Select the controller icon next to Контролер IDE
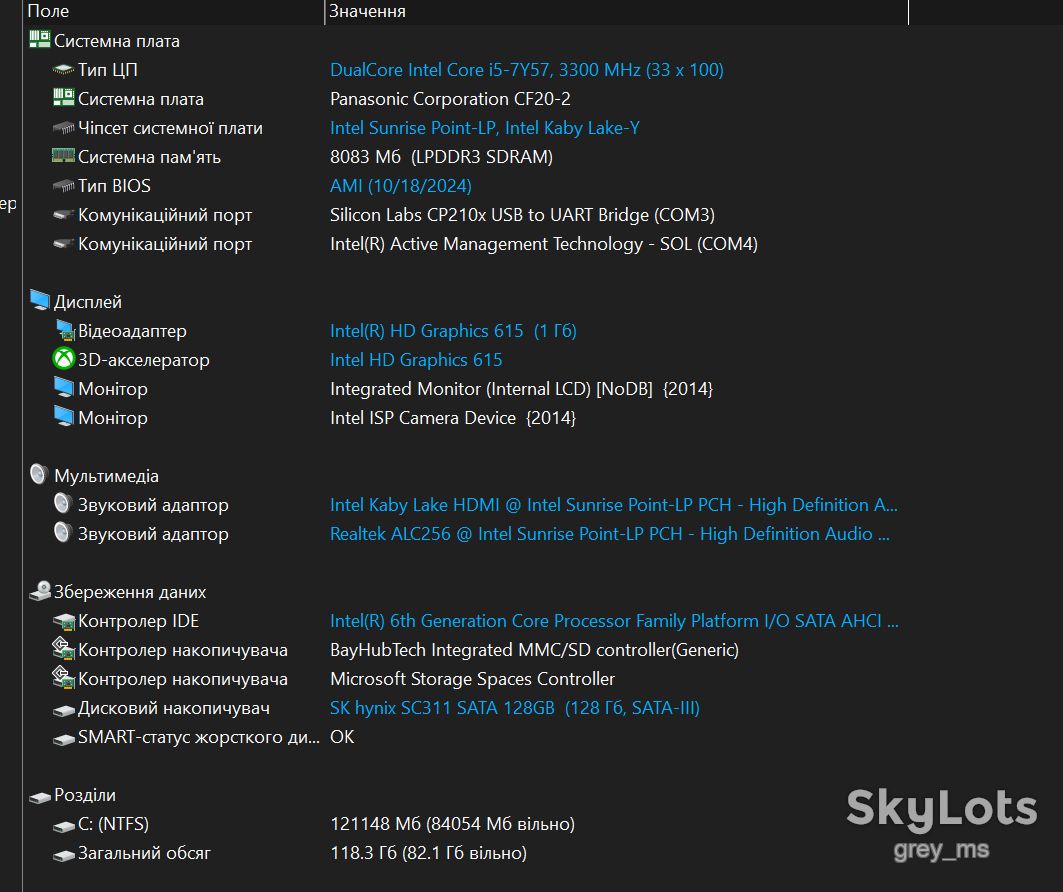The image size is (1063, 892). click(x=64, y=621)
